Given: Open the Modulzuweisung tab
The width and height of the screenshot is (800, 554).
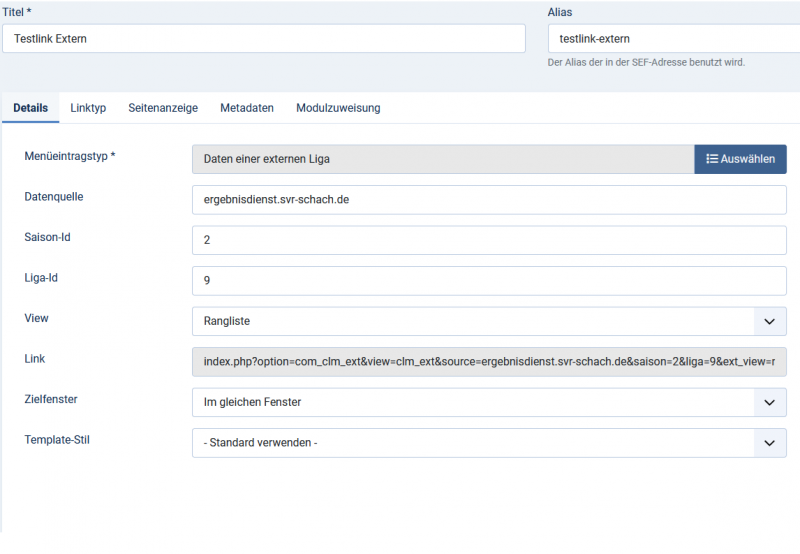Looking at the screenshot, I should click(x=338, y=108).
